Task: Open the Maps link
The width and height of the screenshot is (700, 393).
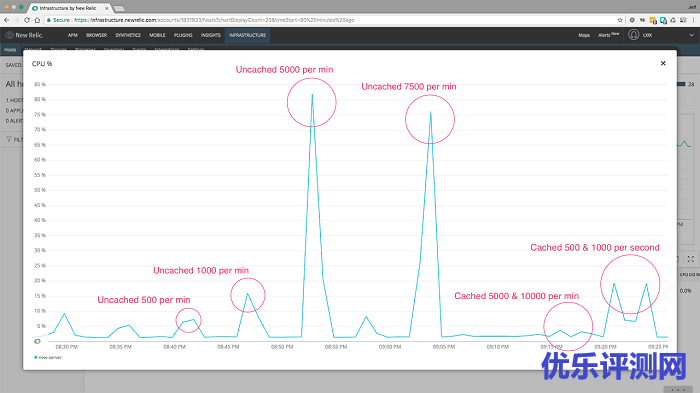Action: [584, 35]
